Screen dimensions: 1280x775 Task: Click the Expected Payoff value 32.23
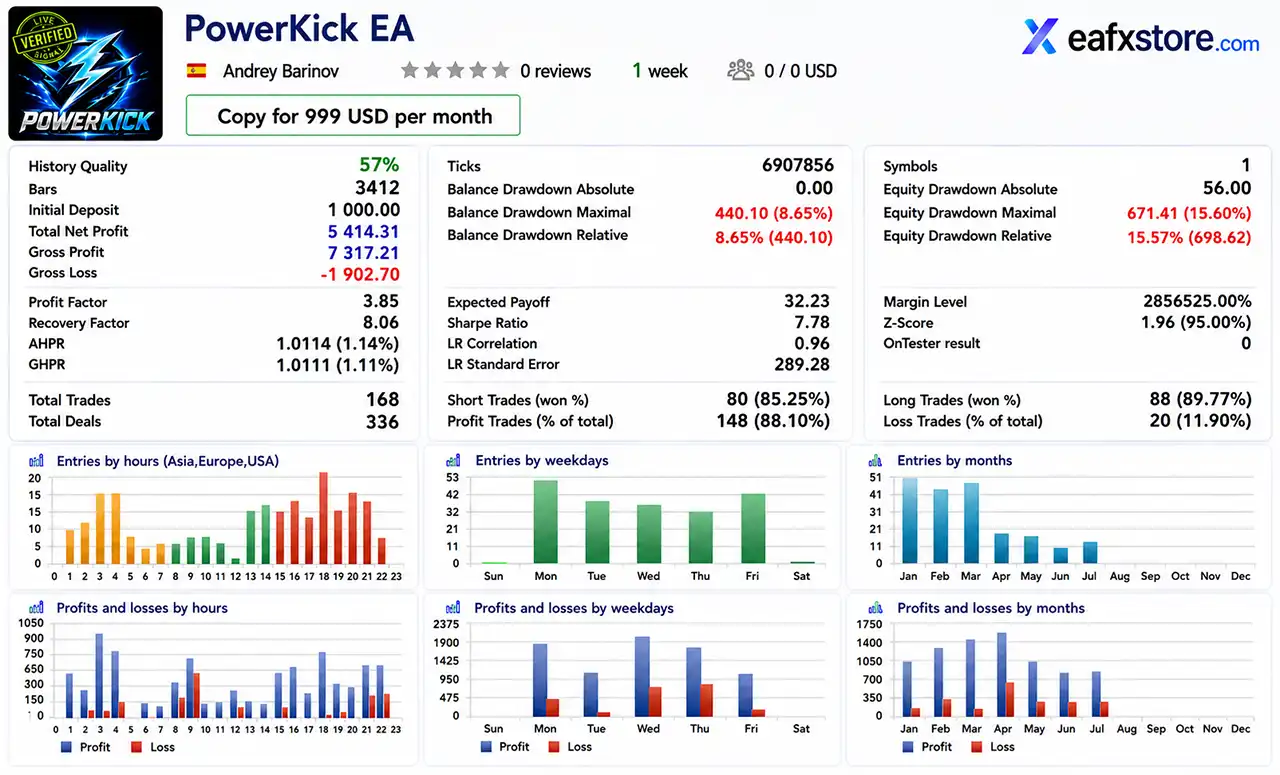(x=807, y=301)
